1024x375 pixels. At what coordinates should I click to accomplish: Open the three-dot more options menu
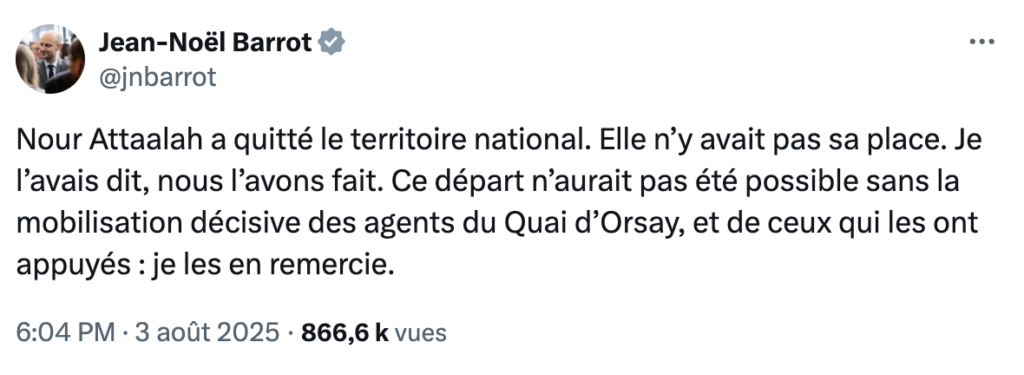(x=982, y=42)
